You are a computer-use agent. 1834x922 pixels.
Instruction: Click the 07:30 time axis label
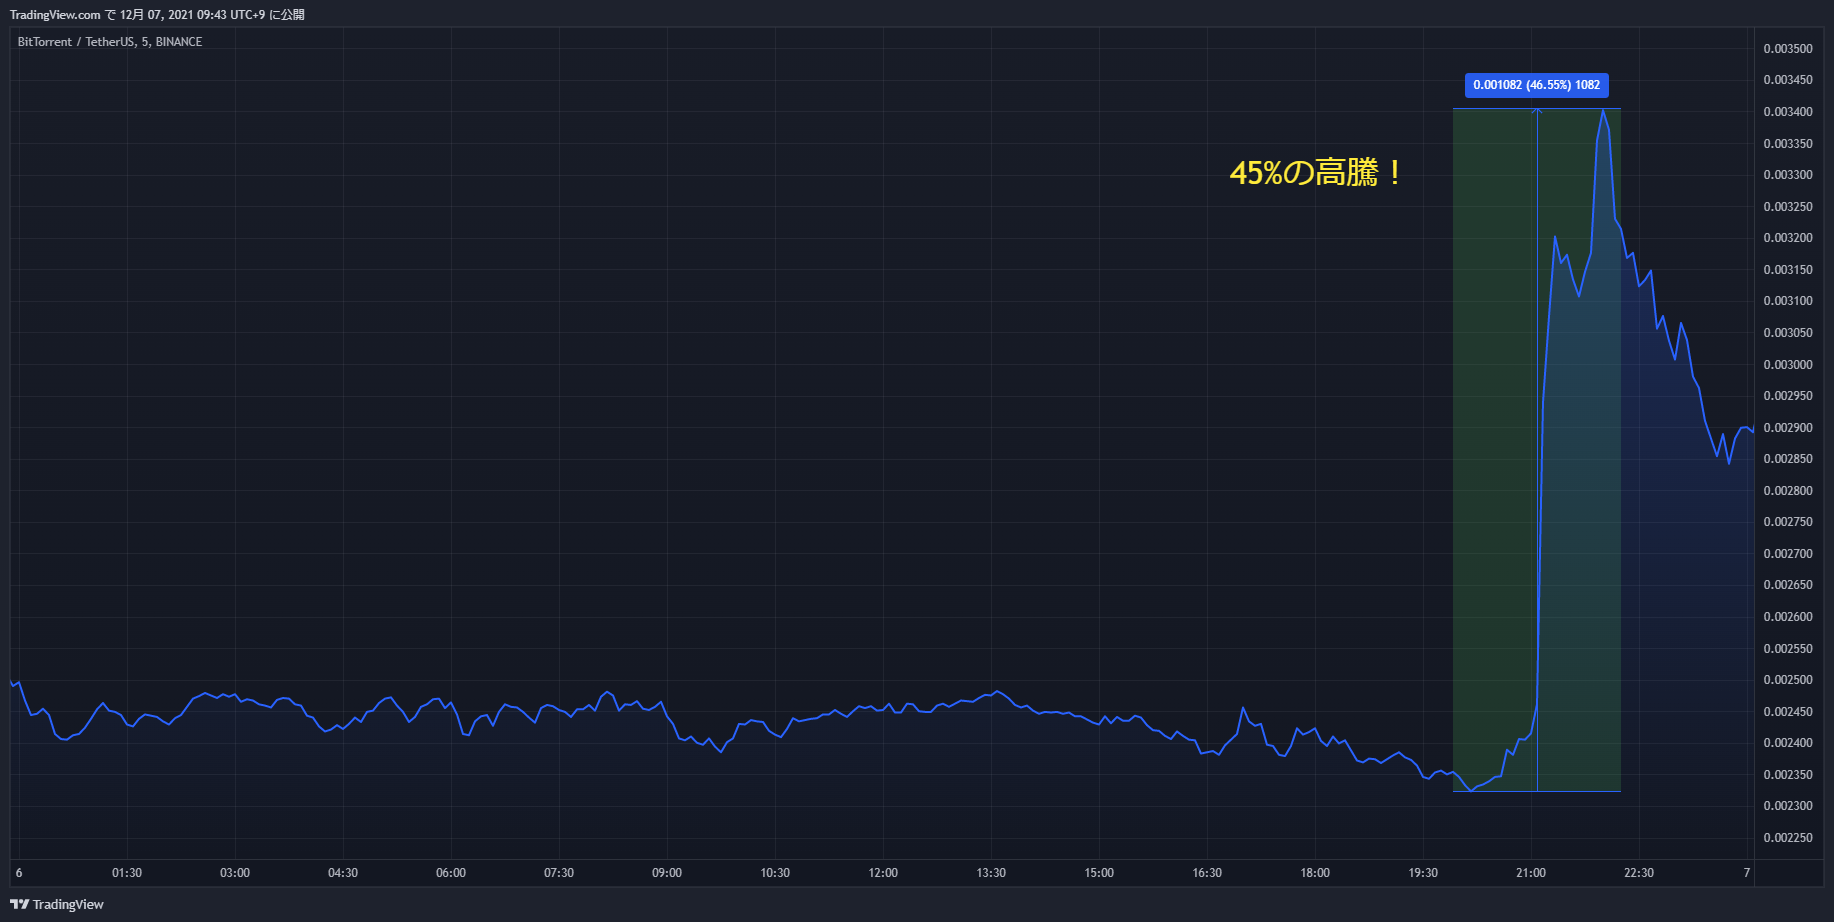pyautogui.click(x=559, y=873)
